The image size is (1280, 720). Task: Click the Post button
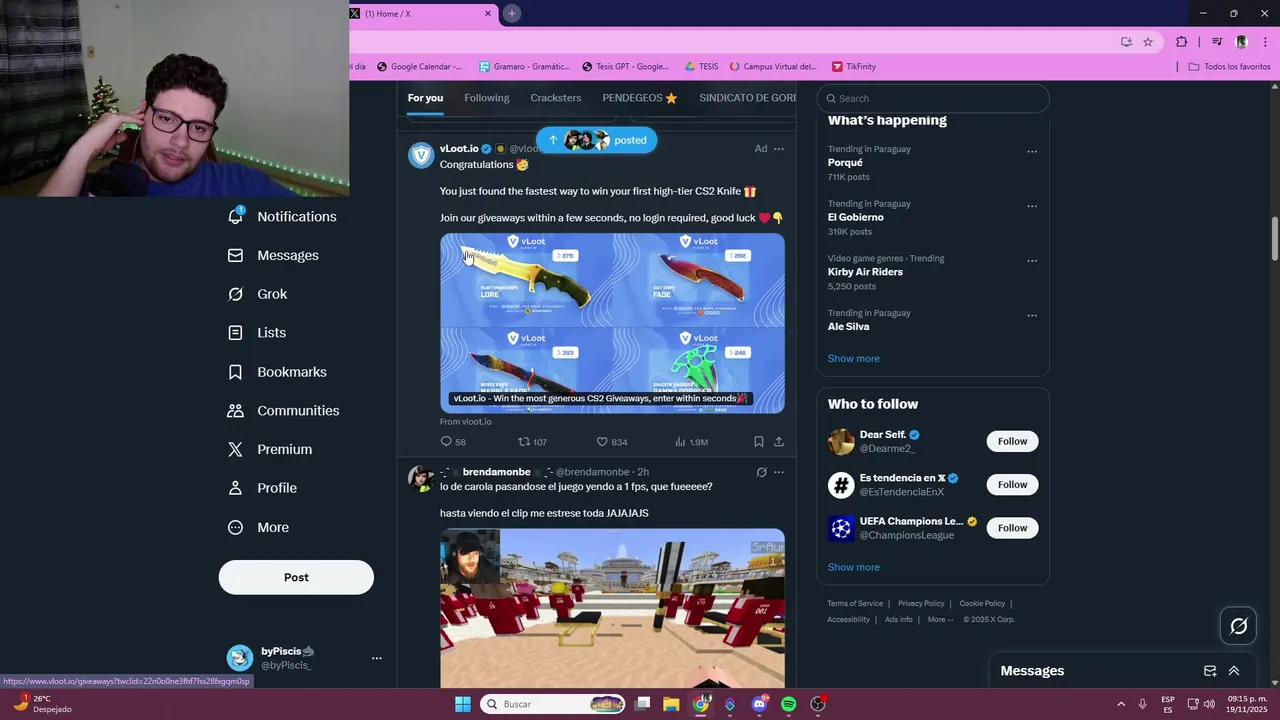point(296,577)
